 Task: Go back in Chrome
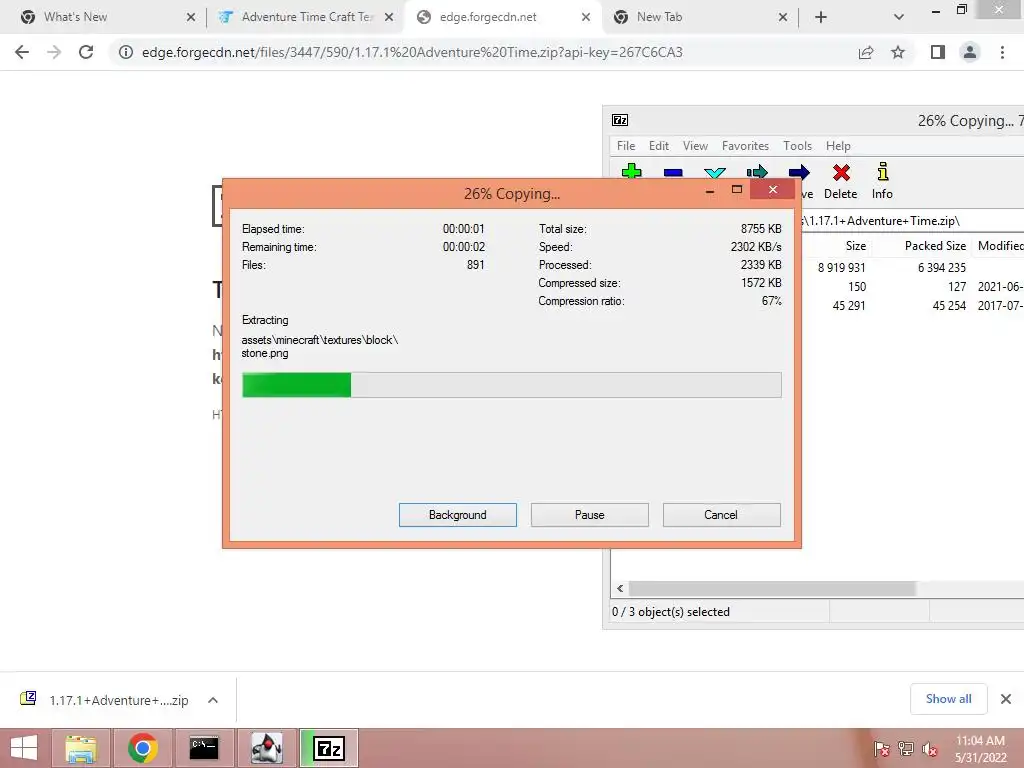point(22,52)
